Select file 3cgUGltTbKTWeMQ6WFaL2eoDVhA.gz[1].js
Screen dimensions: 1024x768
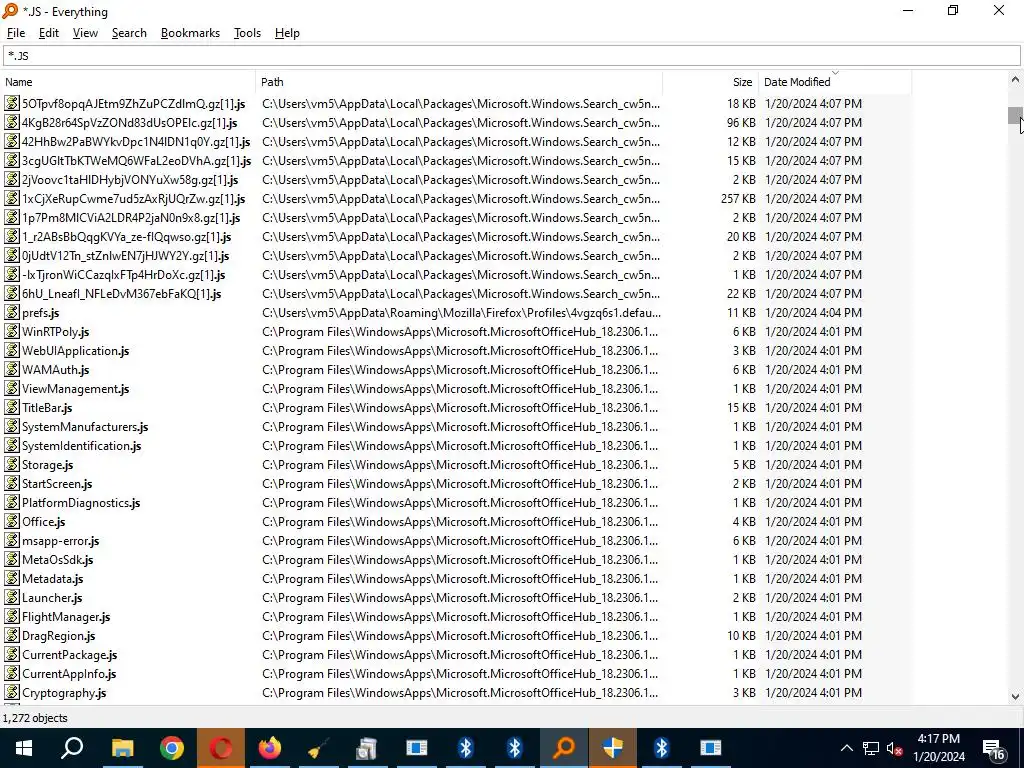[x=136, y=161]
